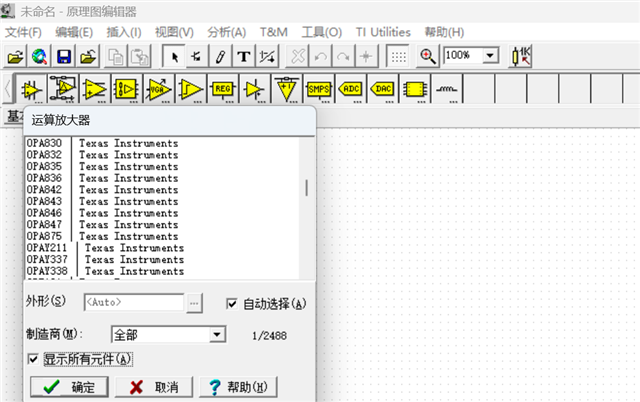Open the SMPS components icon
The width and height of the screenshot is (640, 402).
[318, 89]
